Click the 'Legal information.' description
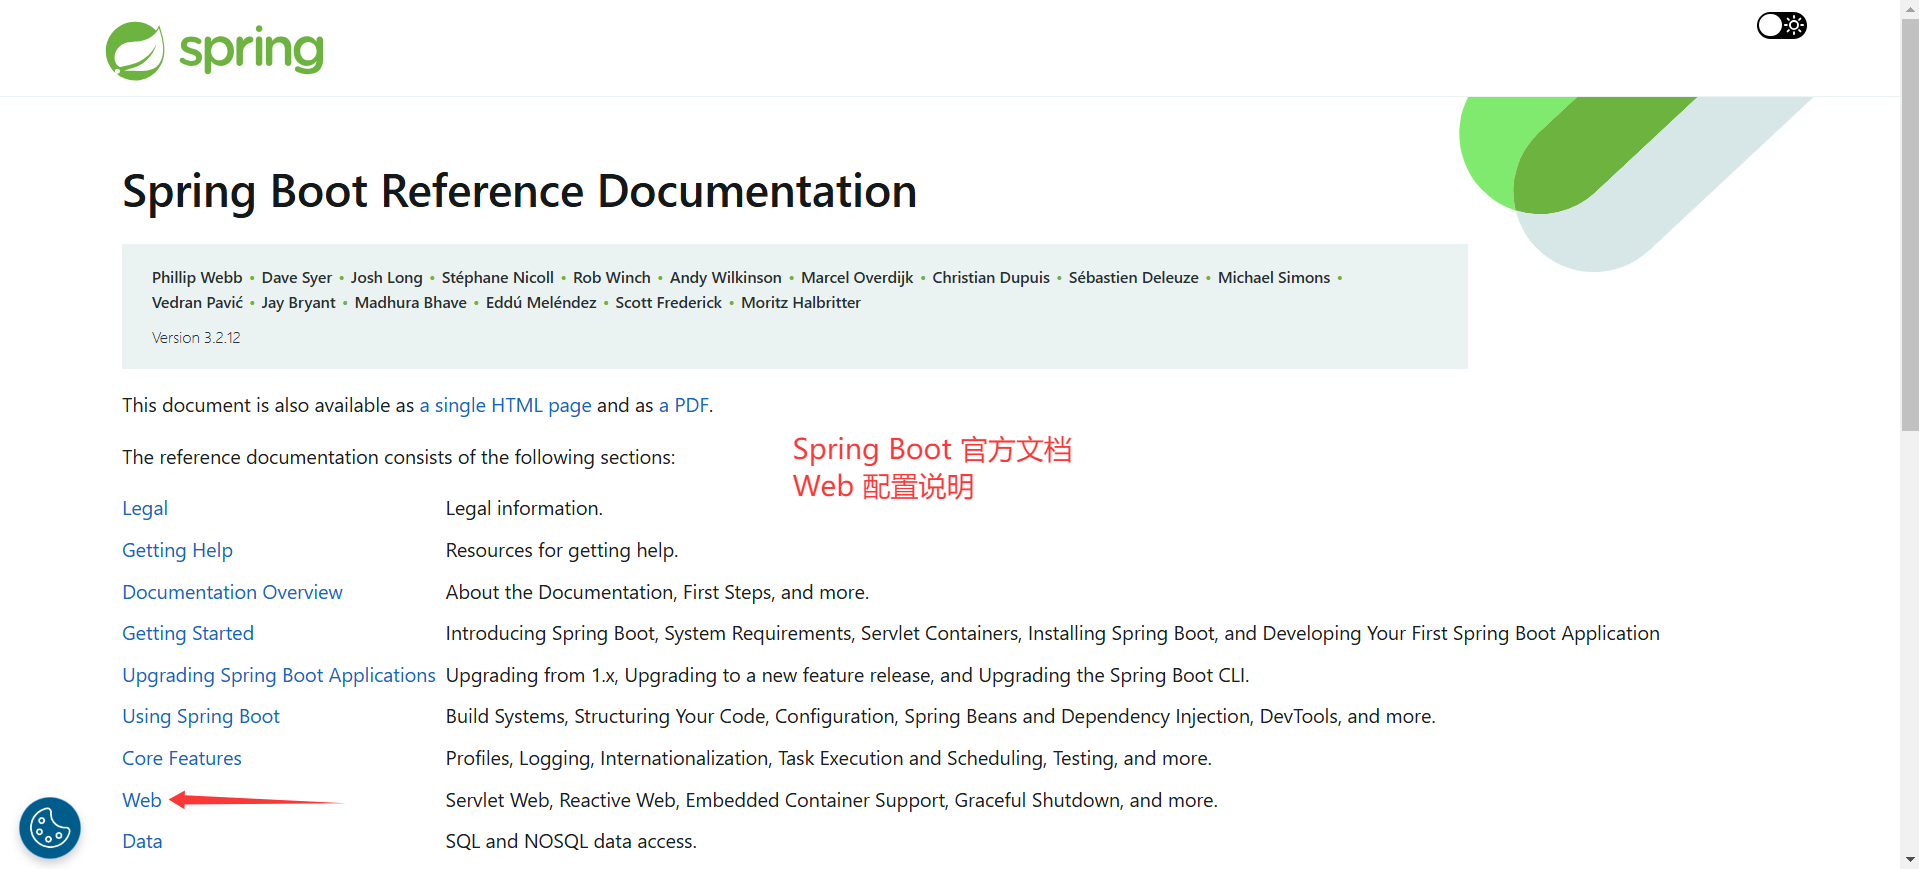The width and height of the screenshot is (1919, 869). (x=524, y=508)
